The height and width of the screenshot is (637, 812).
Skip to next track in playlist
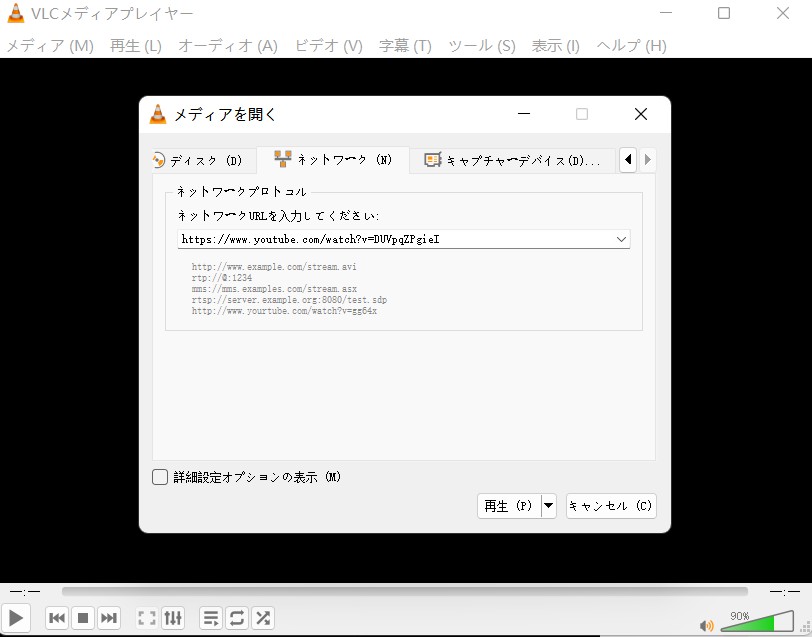coord(109,618)
